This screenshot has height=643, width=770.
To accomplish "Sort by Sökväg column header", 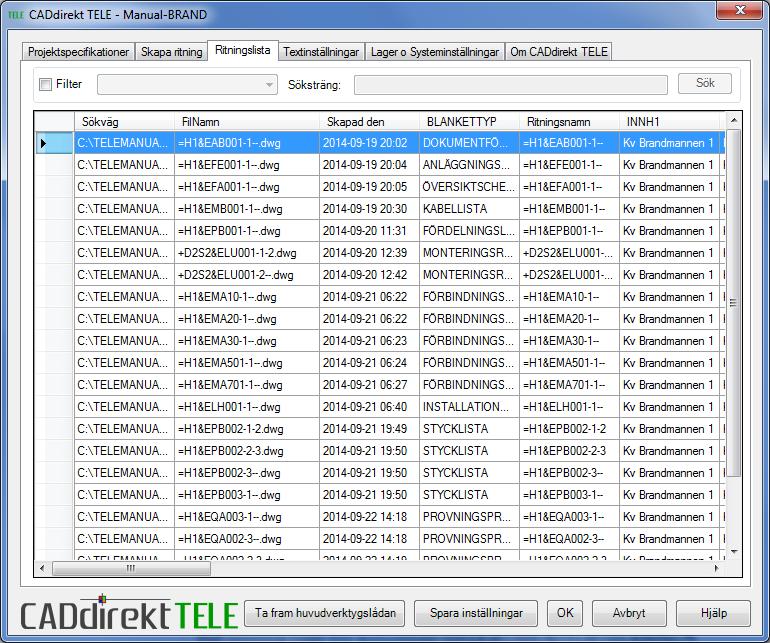I will tap(124, 121).
